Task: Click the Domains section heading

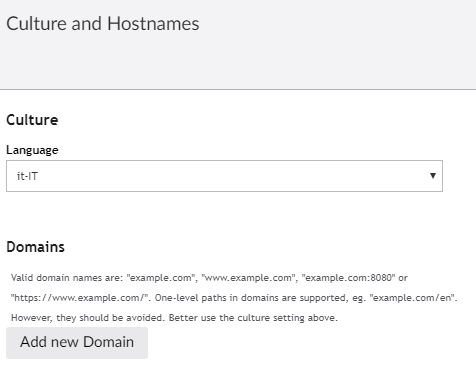Action: click(35, 247)
